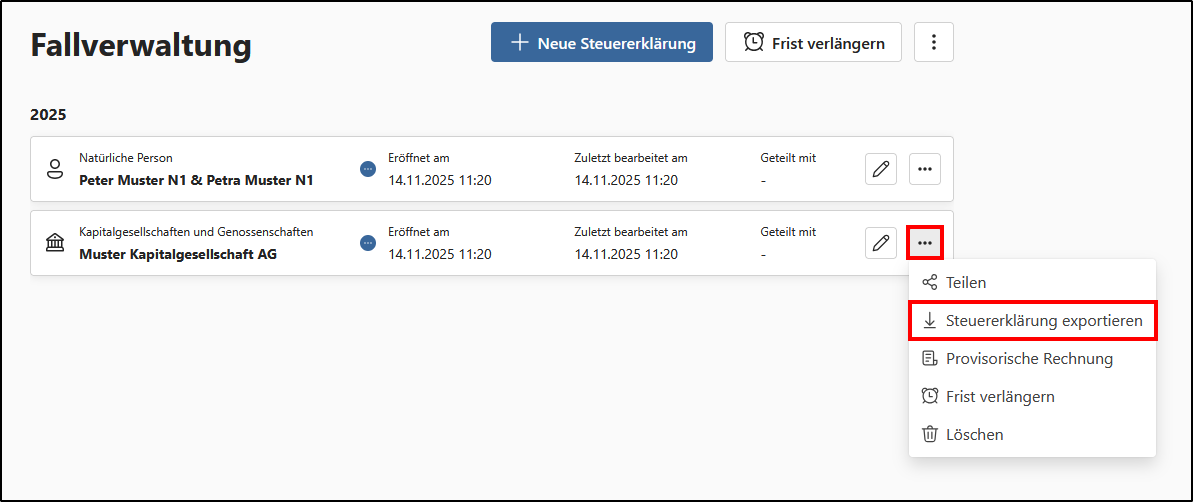
Task: Click the blue status dot on Muster Kapitalgesellschaft row
Action: point(368,243)
